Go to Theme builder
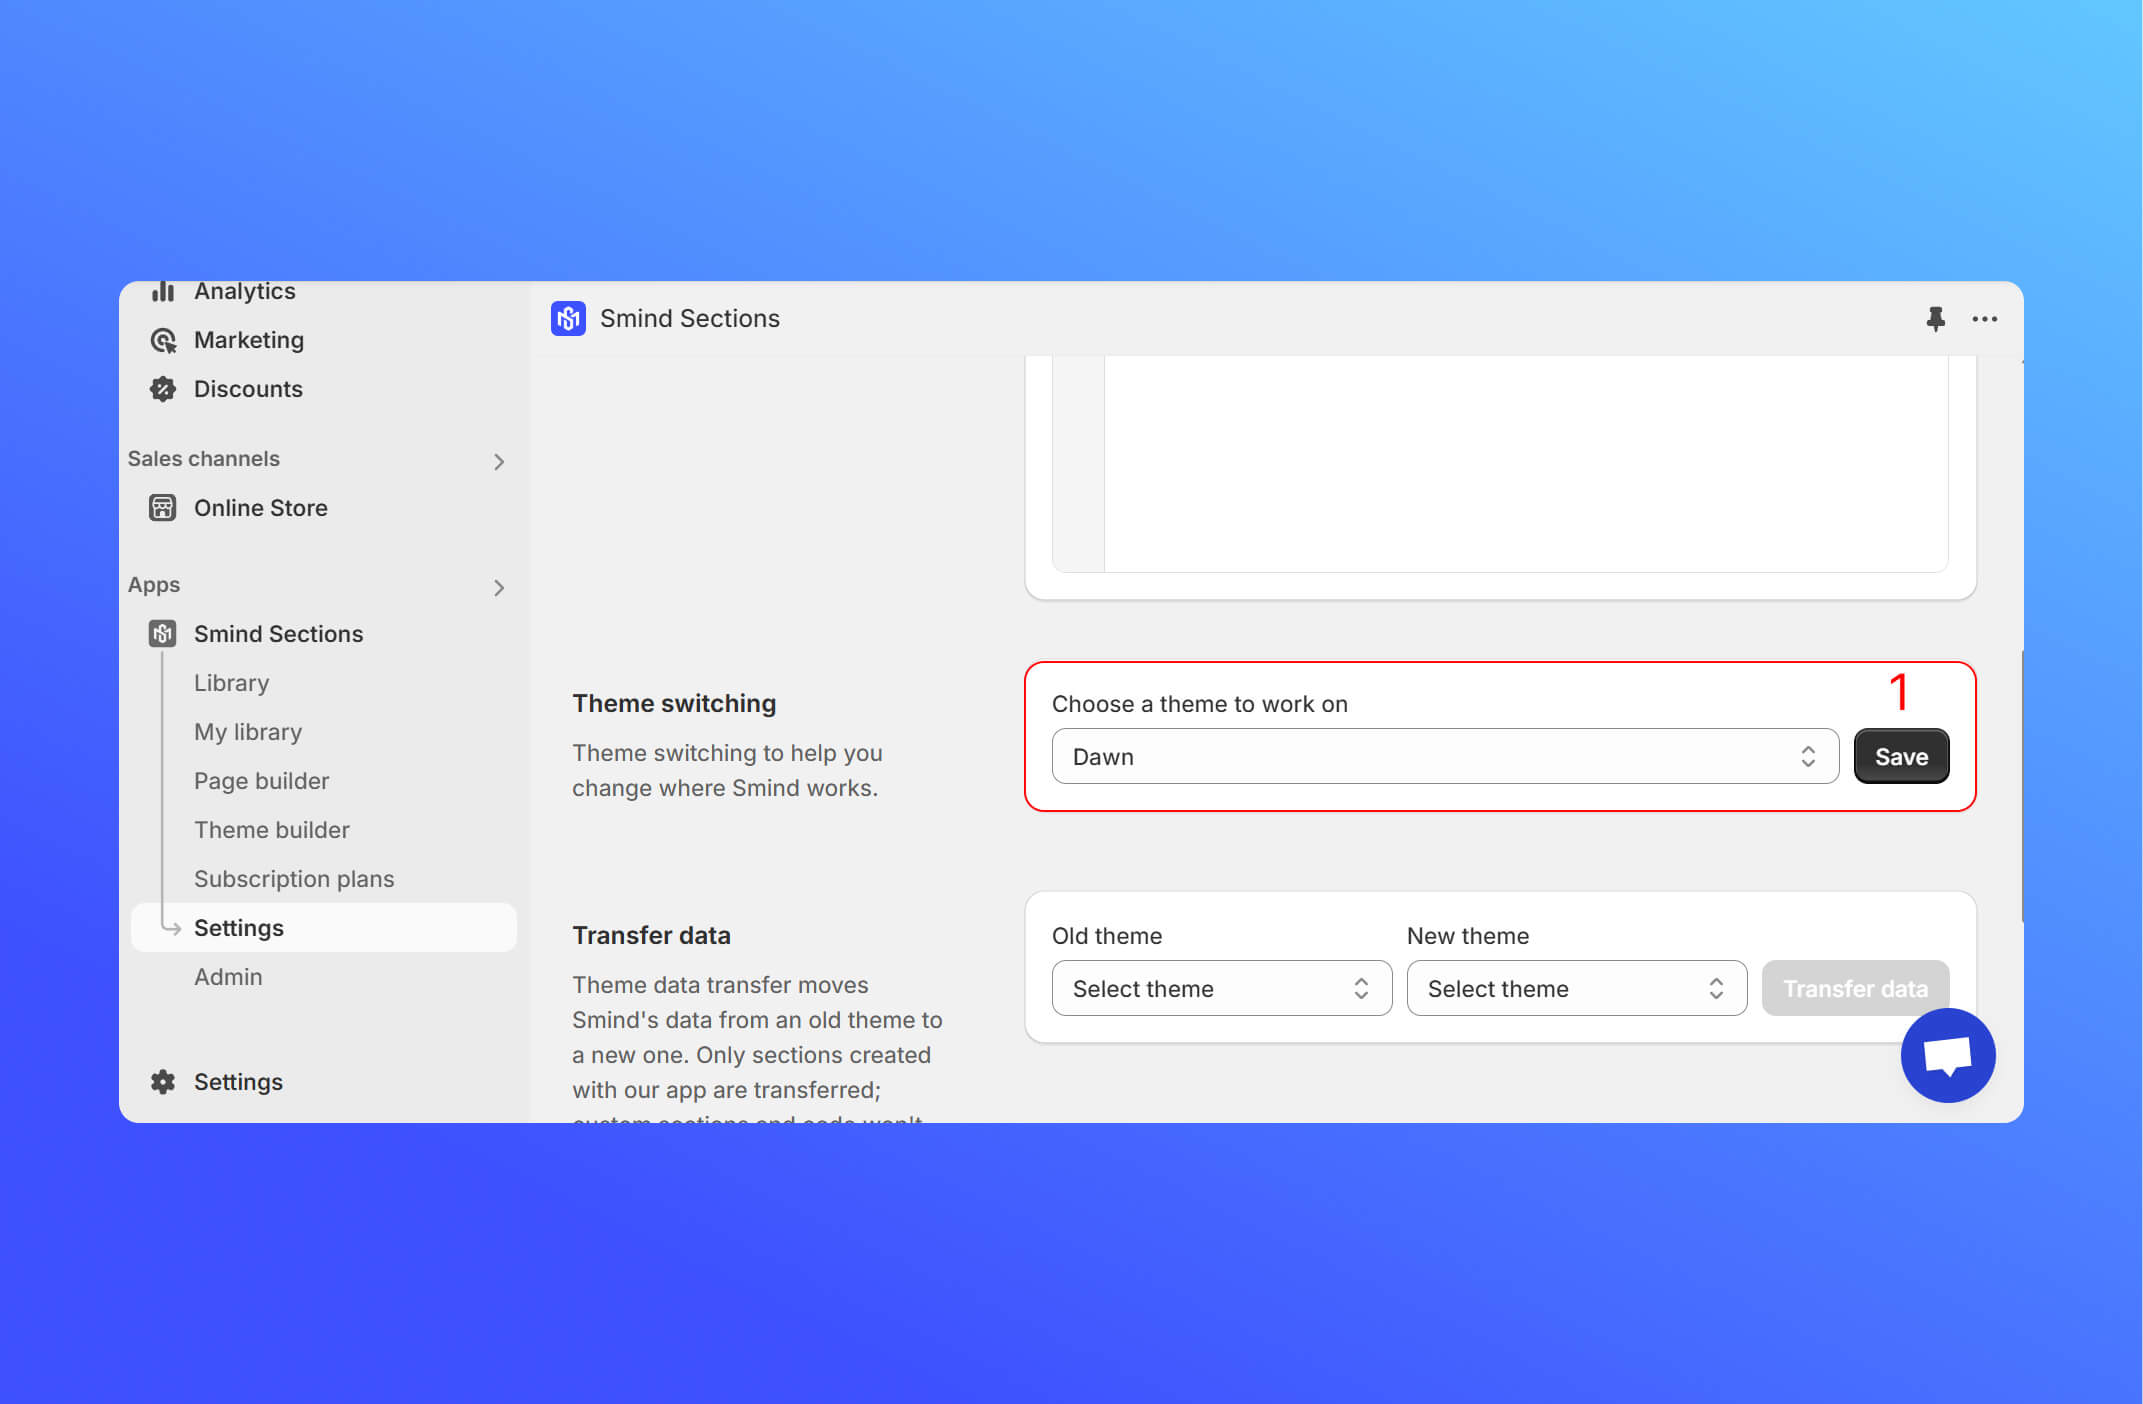Screen dimensions: 2143x1404 (x=271, y=830)
